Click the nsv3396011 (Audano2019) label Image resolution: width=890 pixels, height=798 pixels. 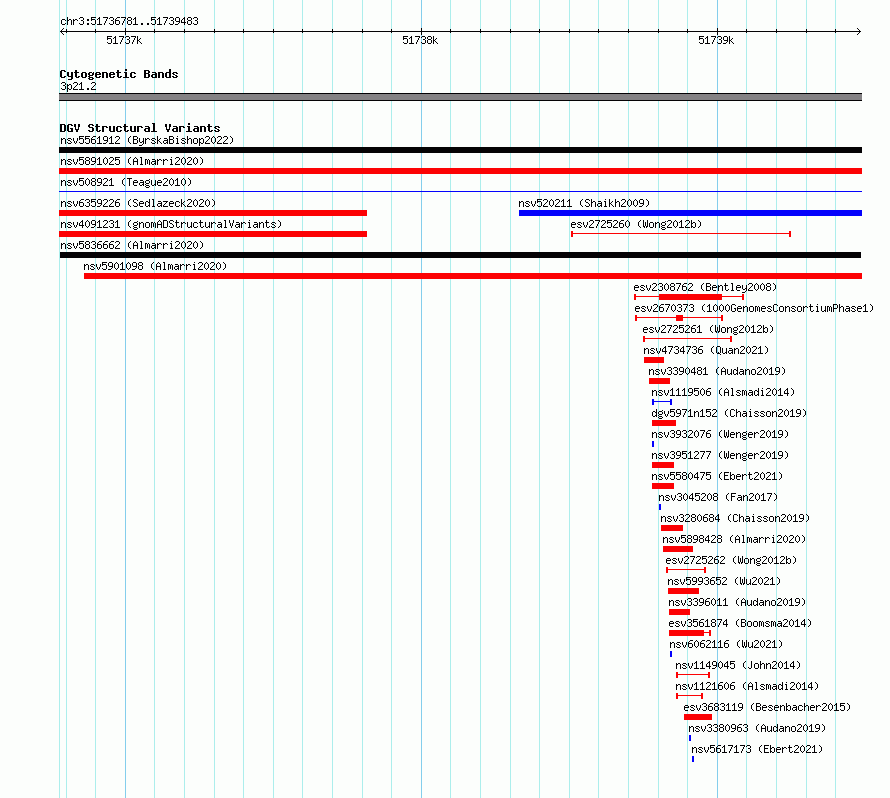[x=737, y=602]
